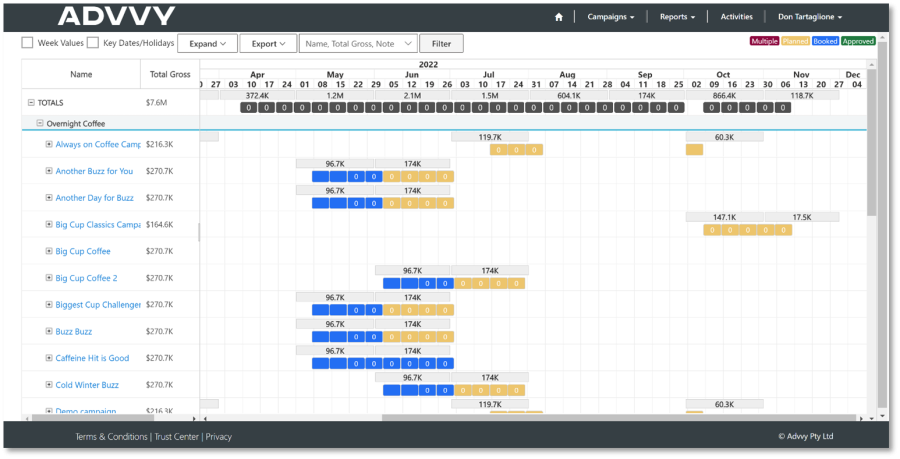Click the Name, Total Gross, Note search field
The image size is (900, 459).
[x=358, y=44]
